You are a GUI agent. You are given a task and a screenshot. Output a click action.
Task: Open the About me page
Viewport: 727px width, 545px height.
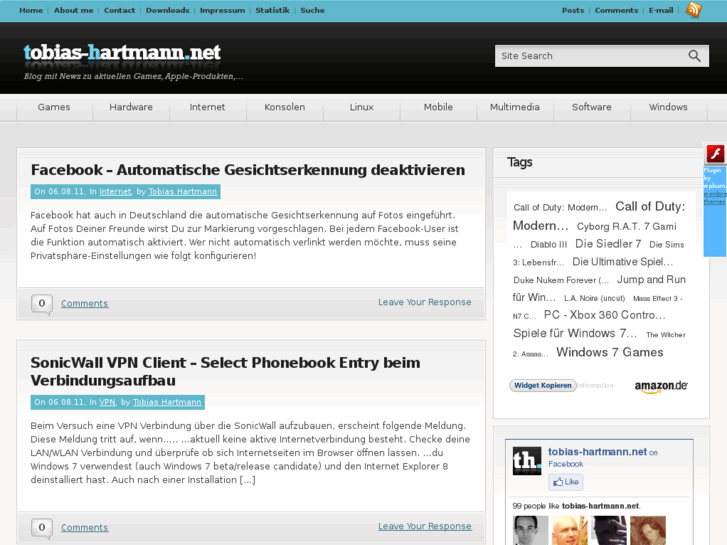(x=73, y=10)
